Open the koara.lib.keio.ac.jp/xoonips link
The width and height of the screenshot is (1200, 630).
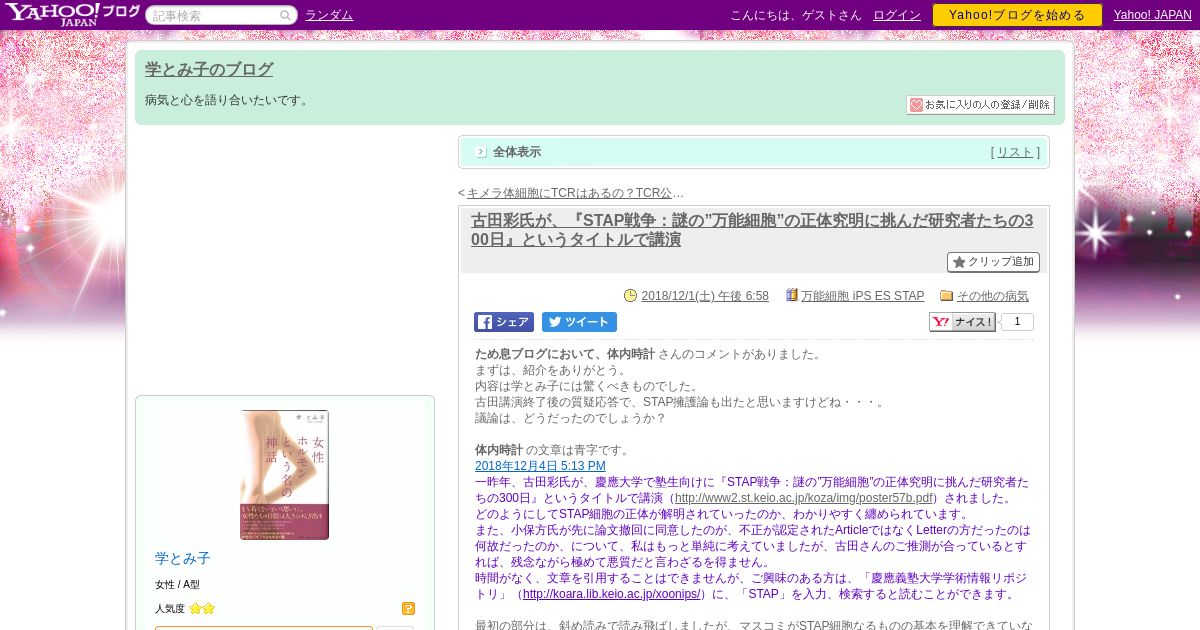612,594
